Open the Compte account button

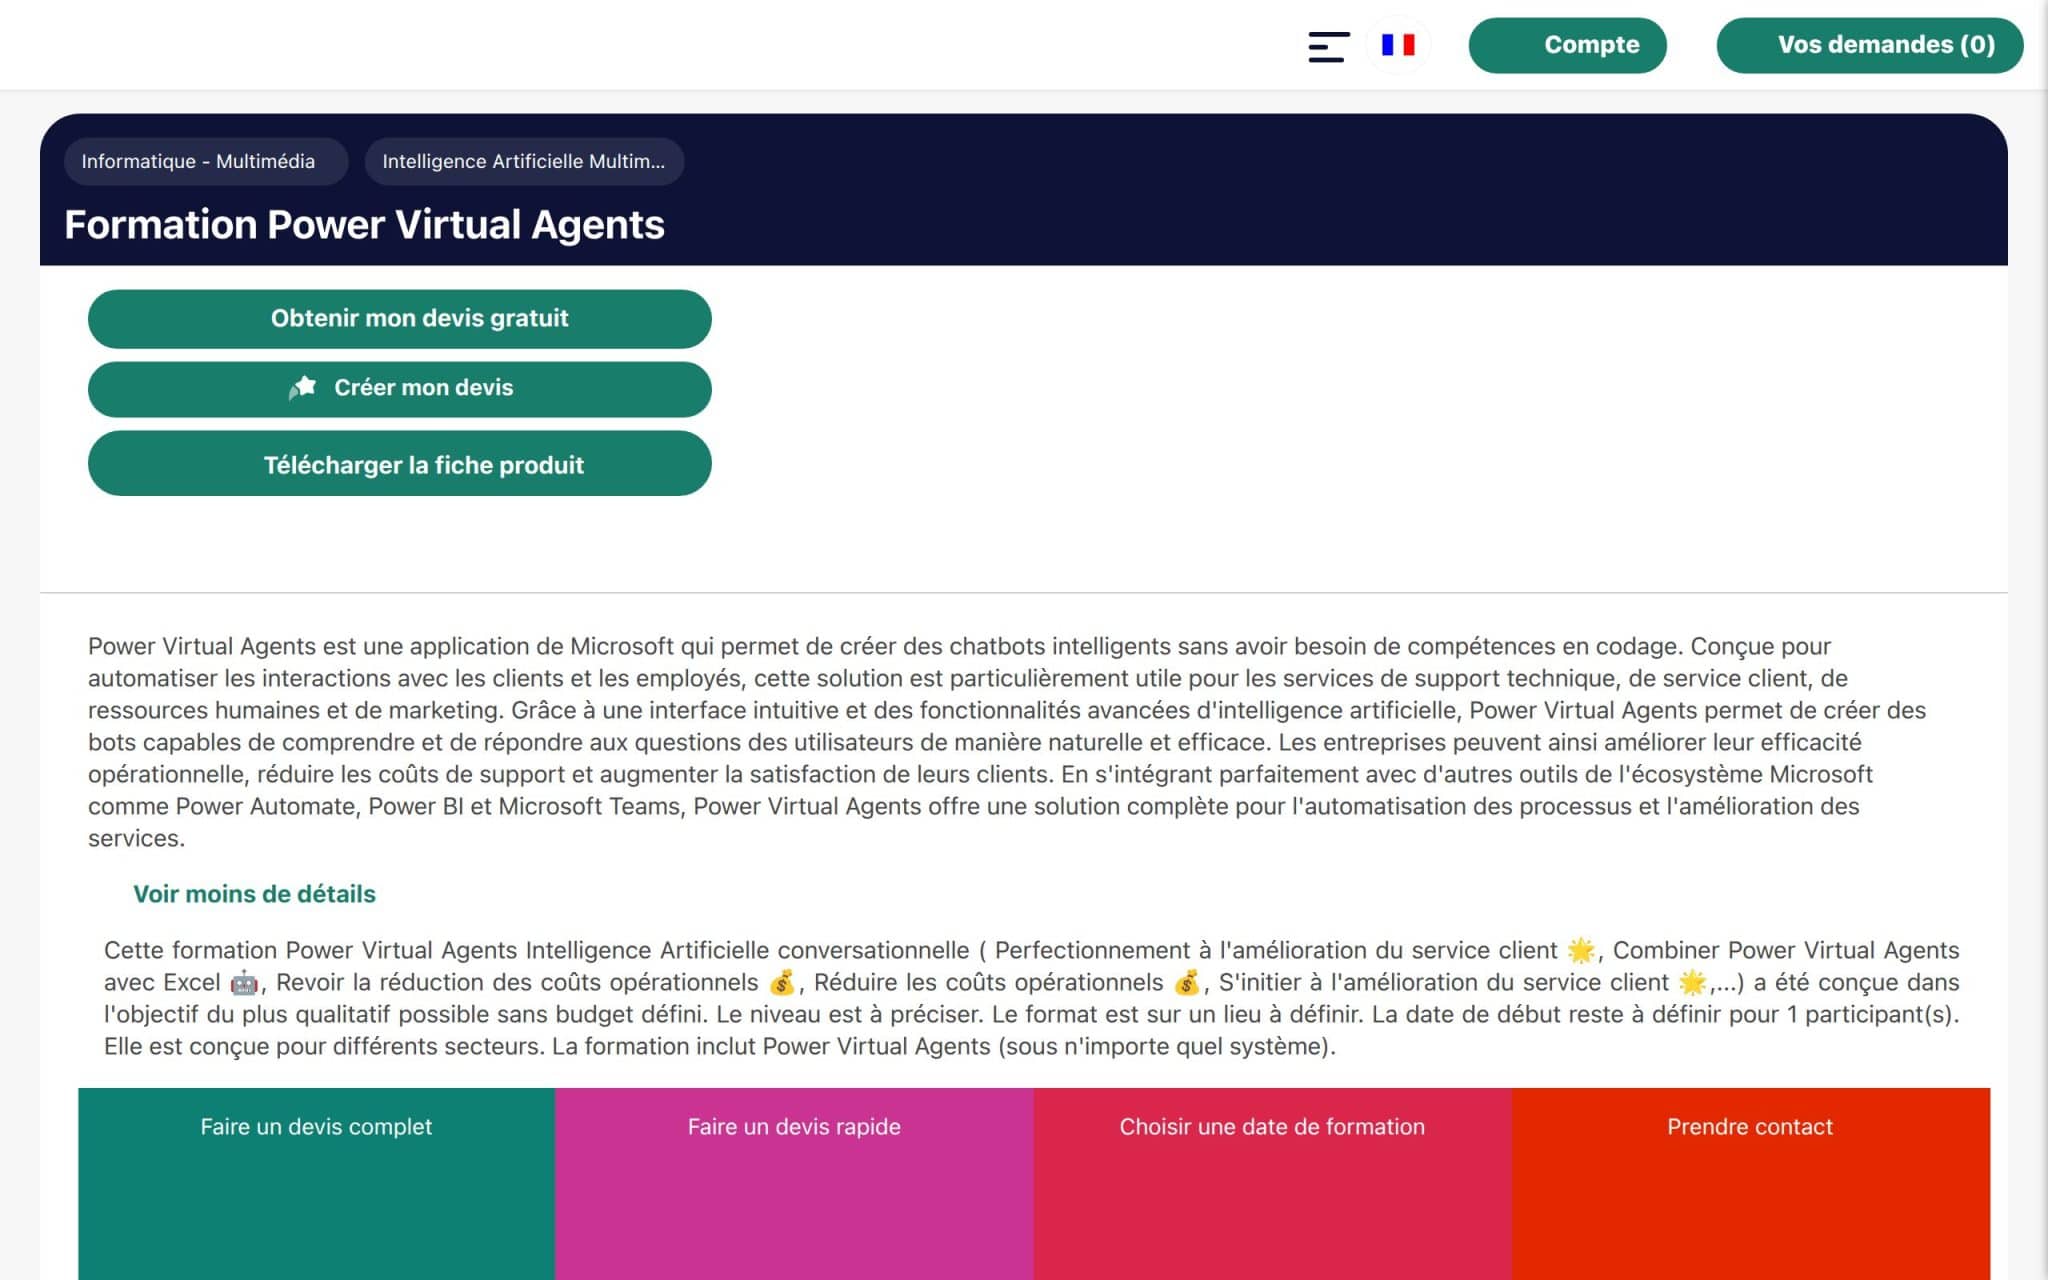pyautogui.click(x=1567, y=45)
